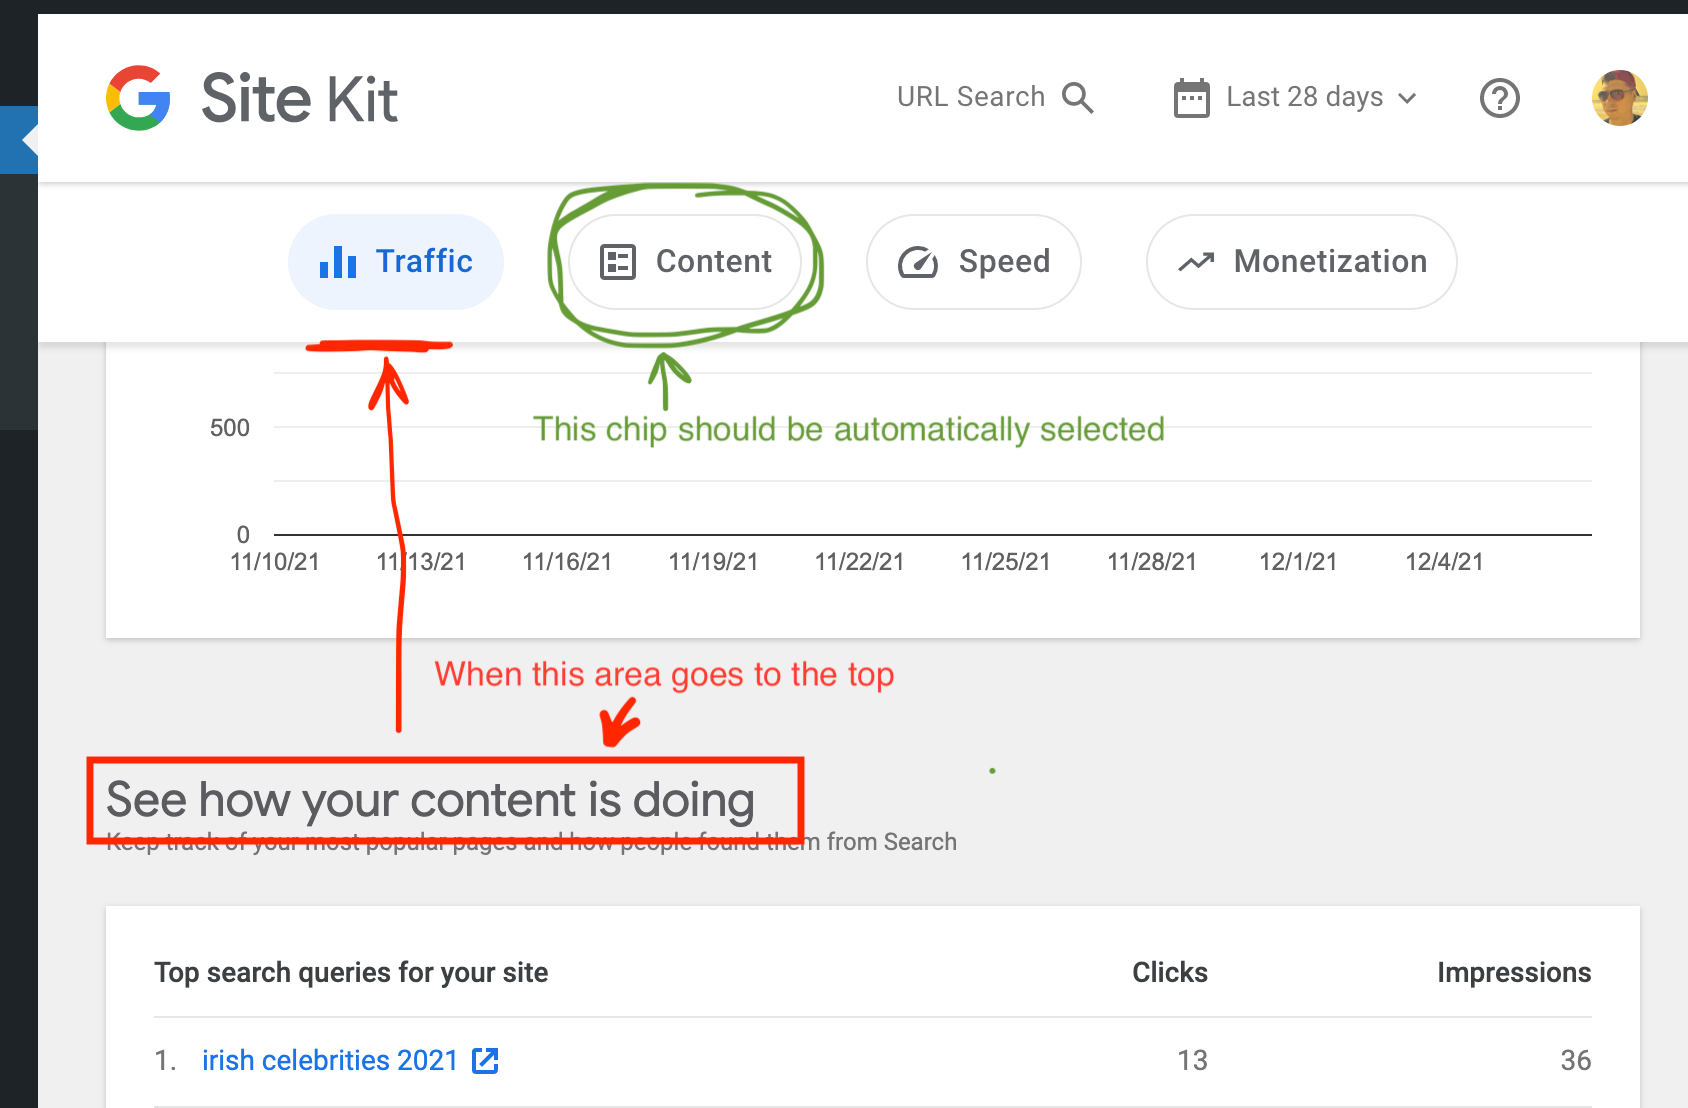Select the Traffic bar-chart icon
This screenshot has height=1108, width=1688.
pyautogui.click(x=337, y=261)
